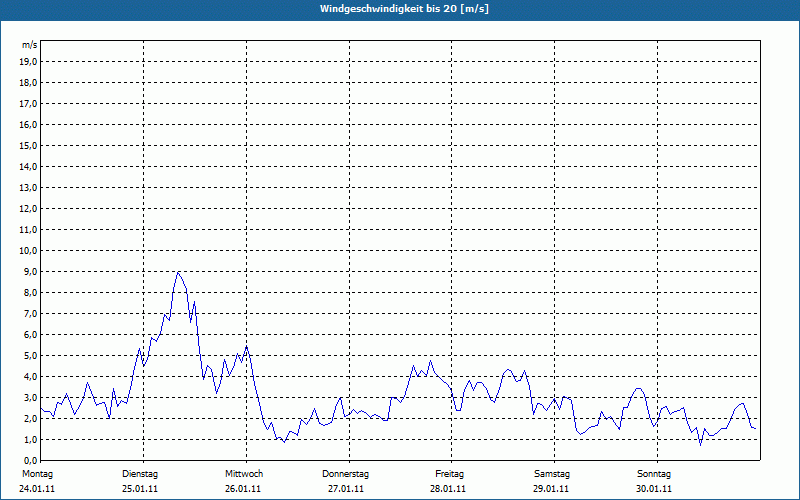Click the 16,0 axis value

pos(29,124)
